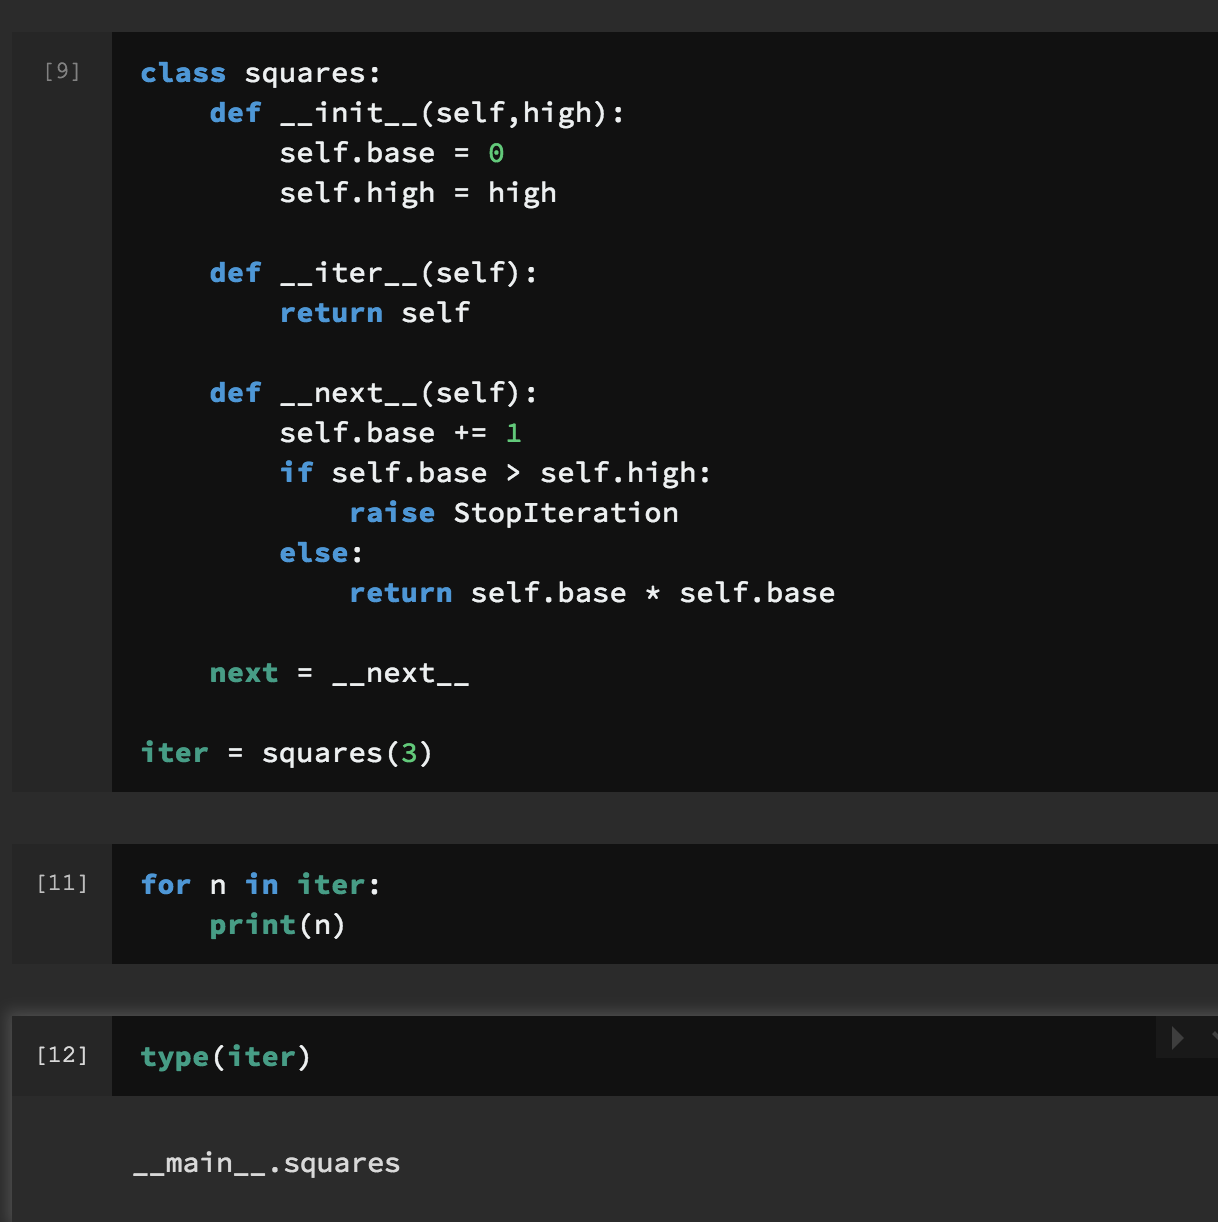The height and width of the screenshot is (1222, 1218).
Task: Select the '__main__.squares' output text
Action: (x=267, y=1163)
